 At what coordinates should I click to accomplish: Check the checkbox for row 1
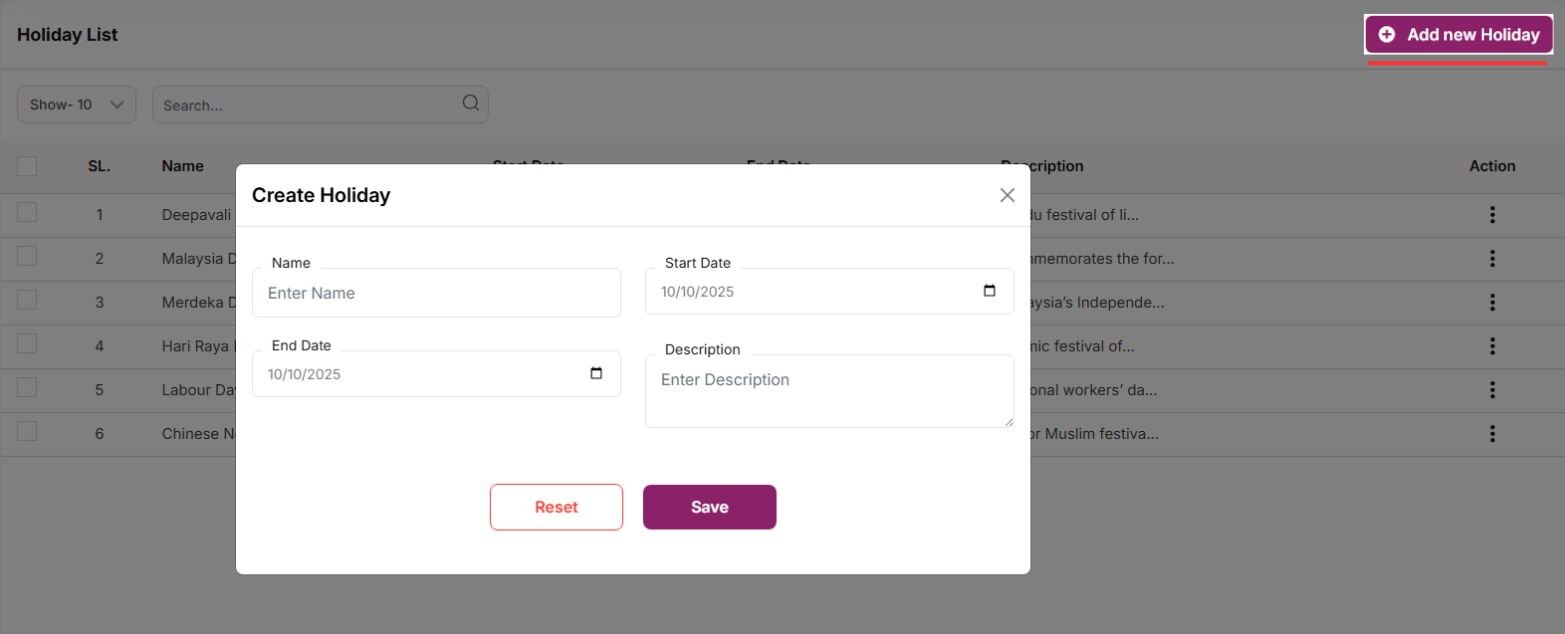click(27, 212)
